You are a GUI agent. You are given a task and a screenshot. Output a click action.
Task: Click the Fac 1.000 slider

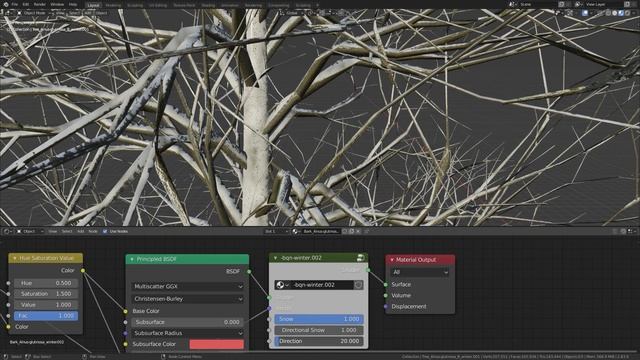(46, 316)
